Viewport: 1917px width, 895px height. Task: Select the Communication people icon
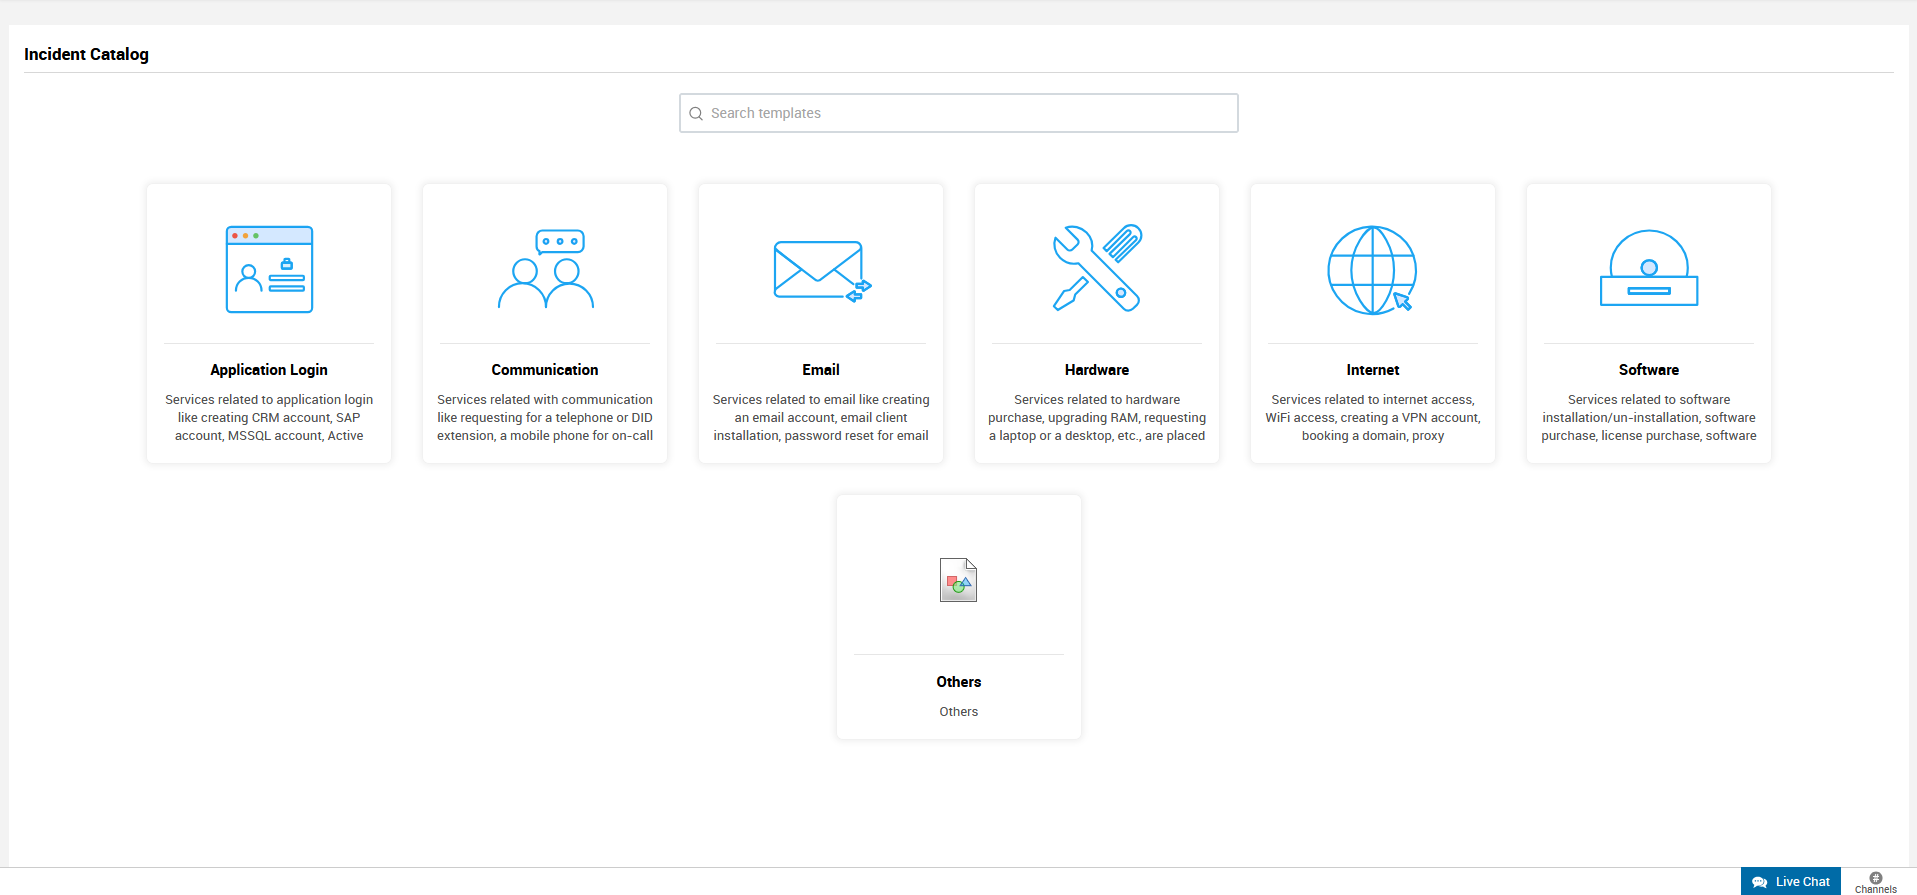pyautogui.click(x=546, y=269)
